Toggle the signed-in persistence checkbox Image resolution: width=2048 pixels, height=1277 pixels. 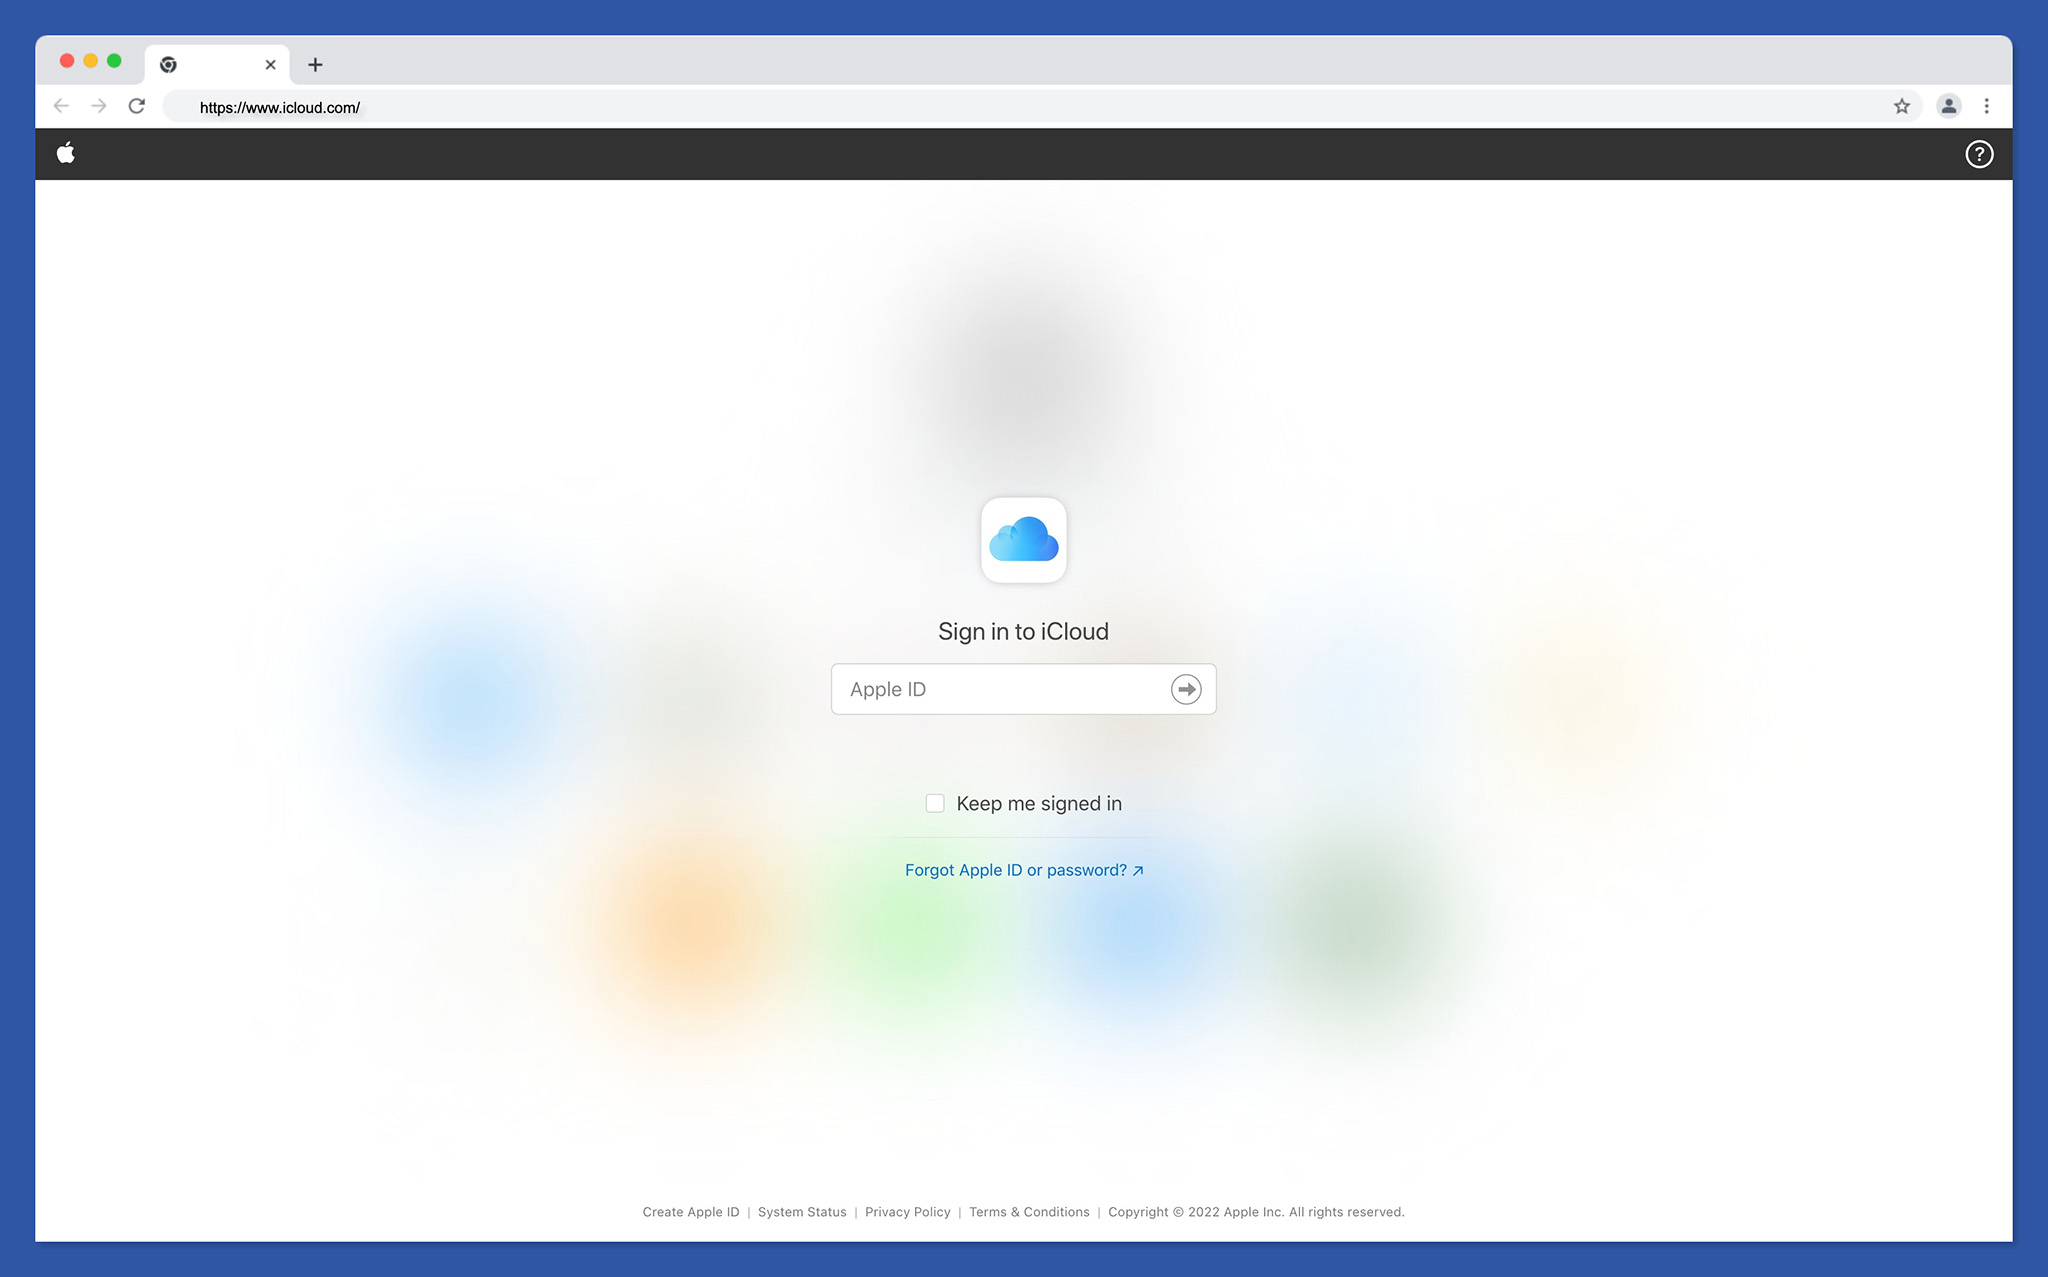[934, 803]
